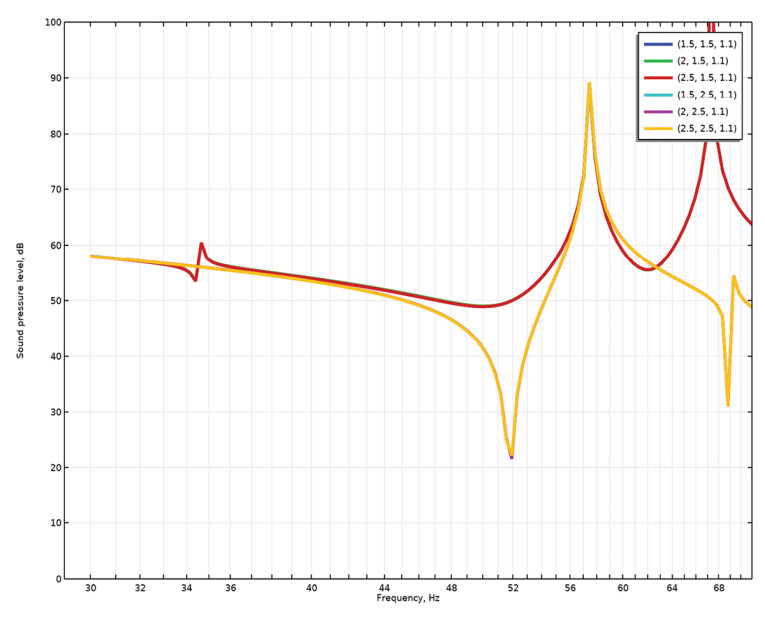Select legend label (2, 1.5, 1.1)

pyautogui.click(x=703, y=61)
